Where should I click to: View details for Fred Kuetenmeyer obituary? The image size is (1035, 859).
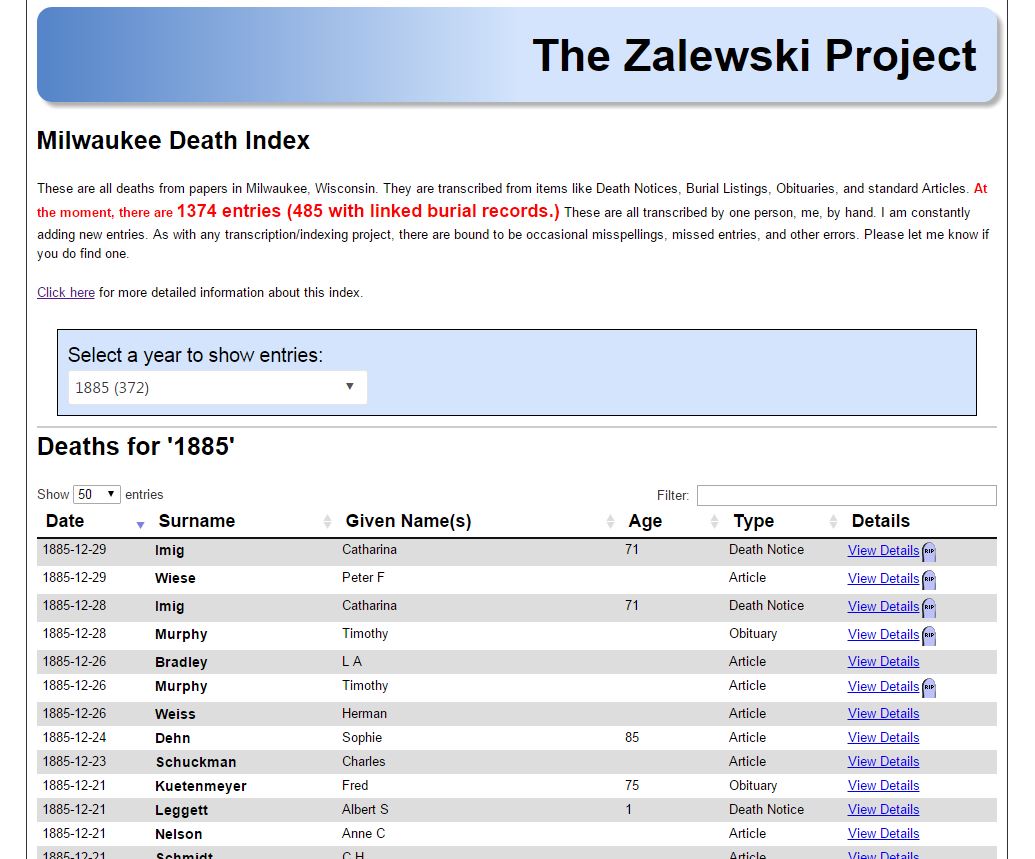(883, 786)
